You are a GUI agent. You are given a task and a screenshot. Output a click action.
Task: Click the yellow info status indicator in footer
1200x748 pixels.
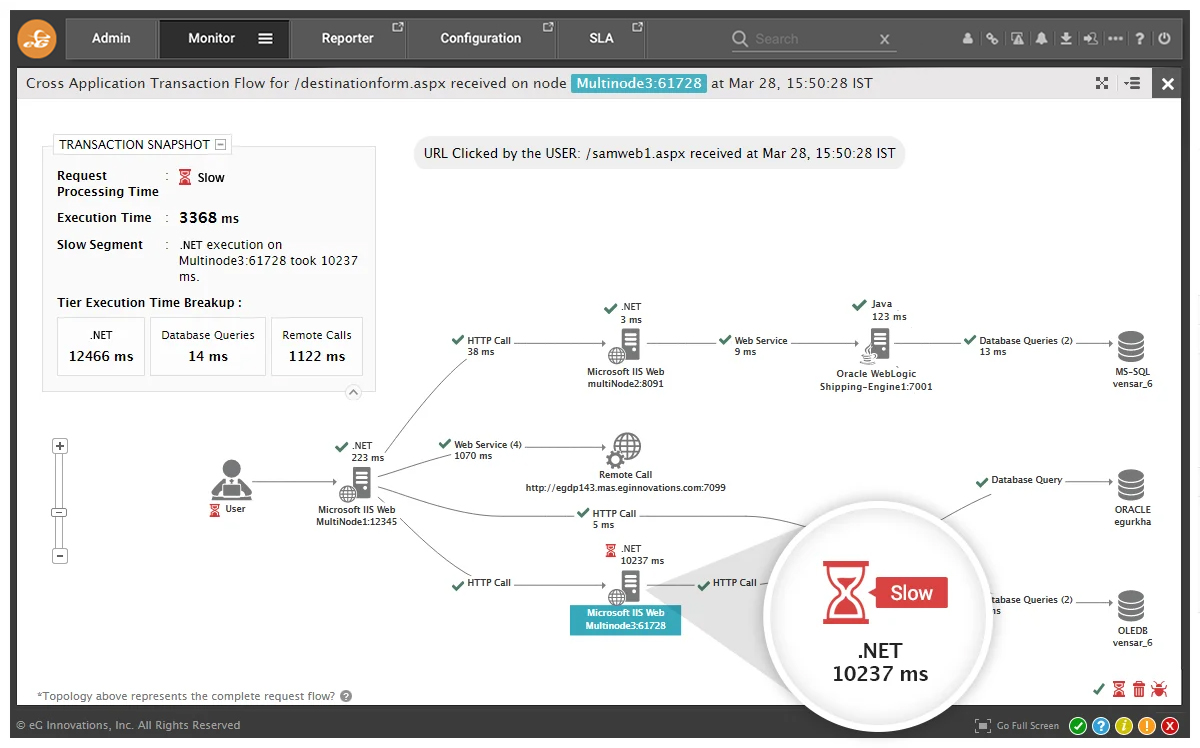pyautogui.click(x=1123, y=726)
